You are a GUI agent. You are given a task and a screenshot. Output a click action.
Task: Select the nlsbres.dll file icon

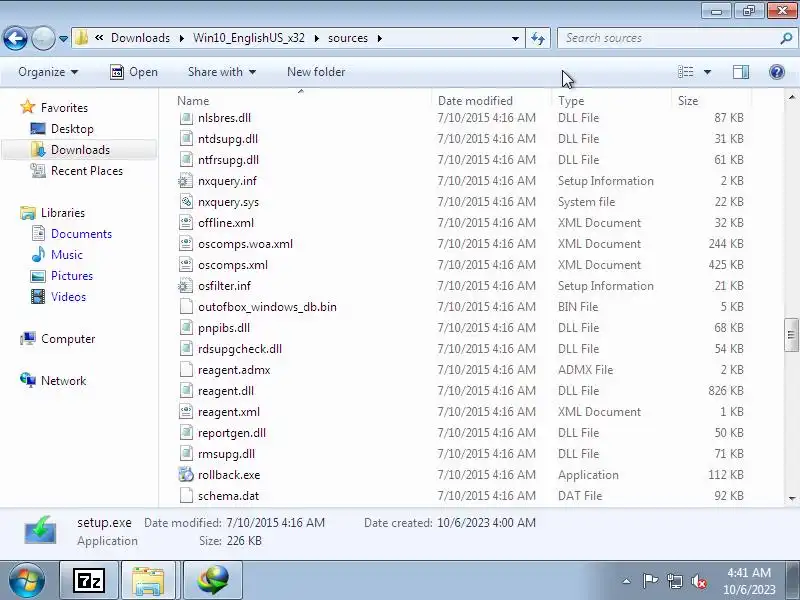186,118
